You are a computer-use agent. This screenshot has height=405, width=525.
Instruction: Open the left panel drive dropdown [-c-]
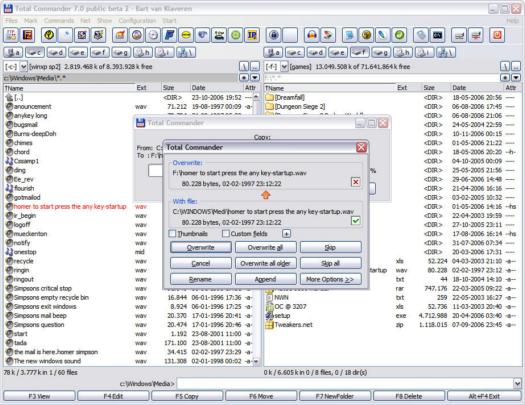pyautogui.click(x=23, y=67)
